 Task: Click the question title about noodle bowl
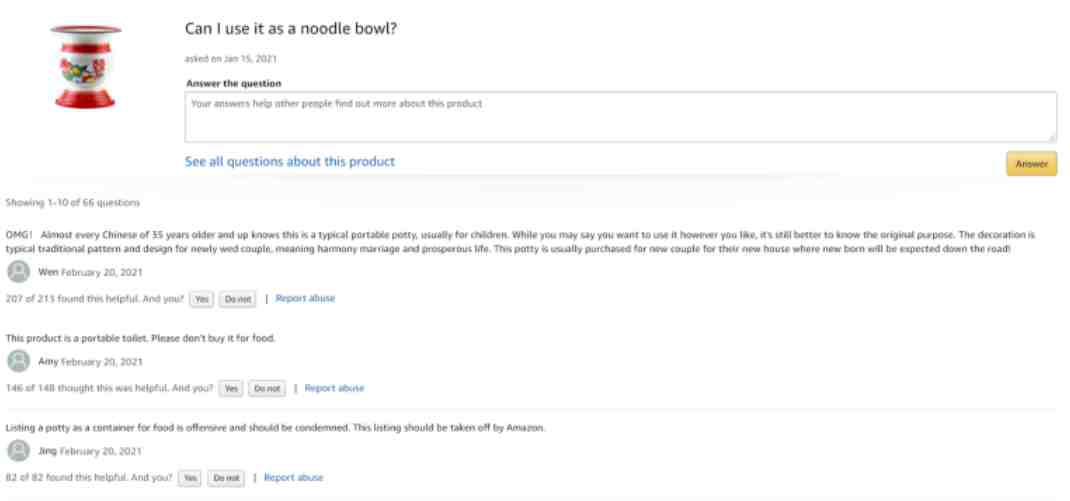pos(291,29)
